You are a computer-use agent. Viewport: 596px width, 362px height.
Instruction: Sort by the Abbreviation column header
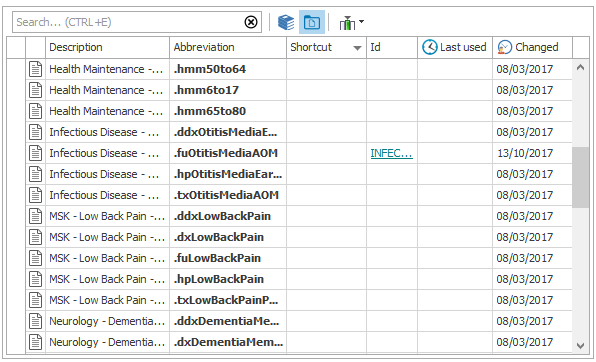pos(228,47)
